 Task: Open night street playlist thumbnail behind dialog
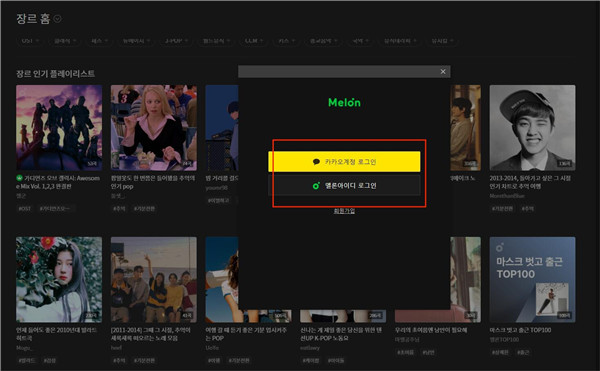pos(222,128)
